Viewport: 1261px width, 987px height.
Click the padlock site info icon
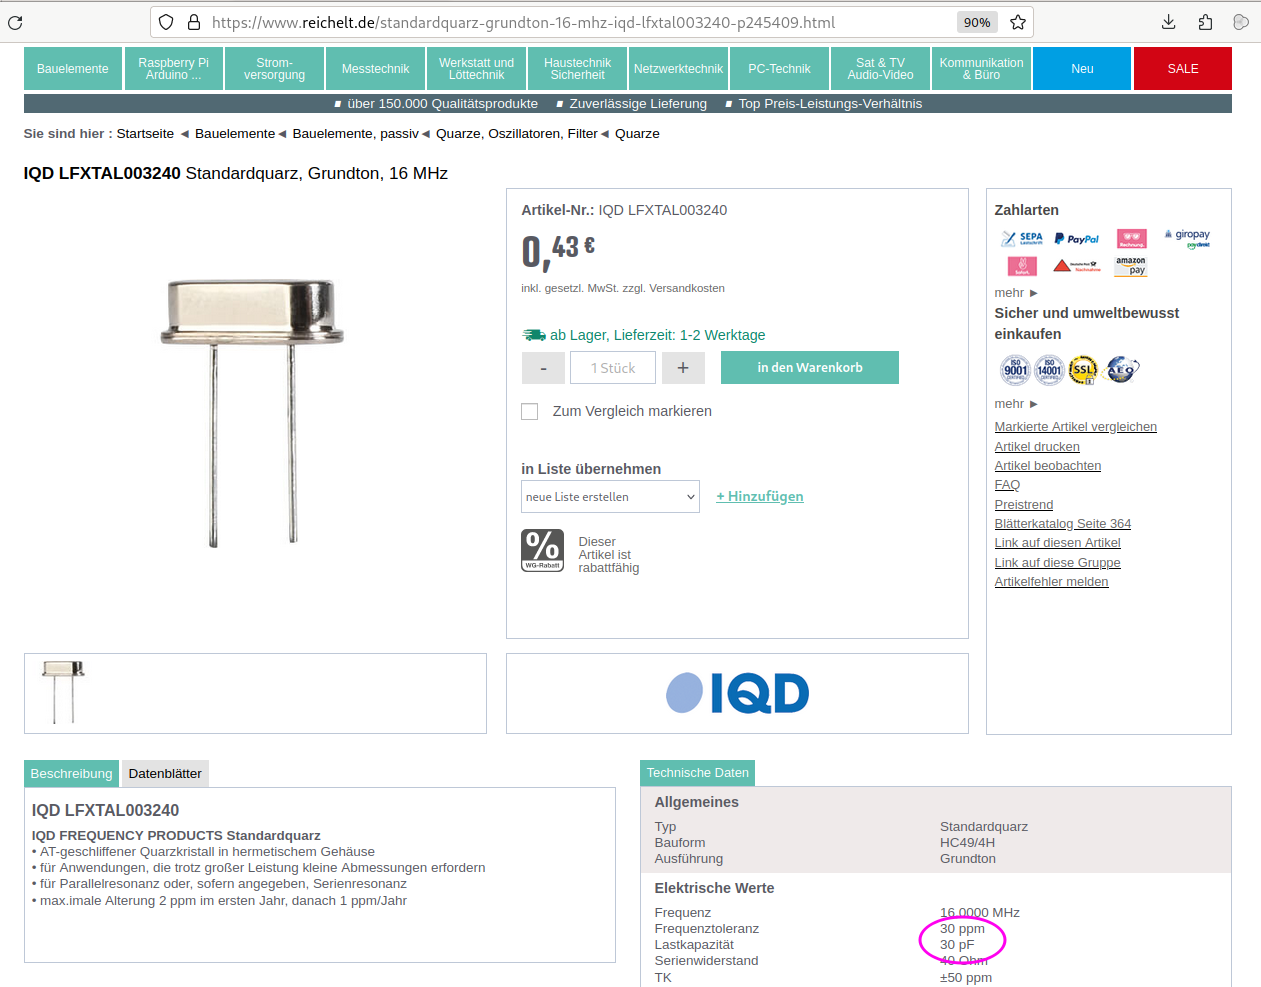[194, 22]
